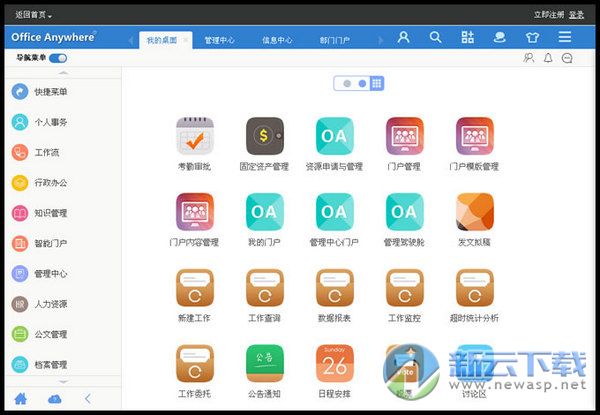
Task: Open the 公告通知 blackboard icon
Action: click(x=264, y=363)
